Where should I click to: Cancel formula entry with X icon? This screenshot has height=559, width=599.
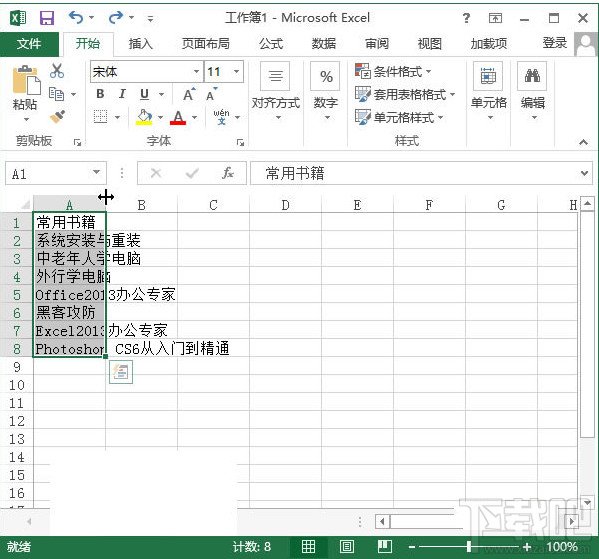[x=156, y=173]
